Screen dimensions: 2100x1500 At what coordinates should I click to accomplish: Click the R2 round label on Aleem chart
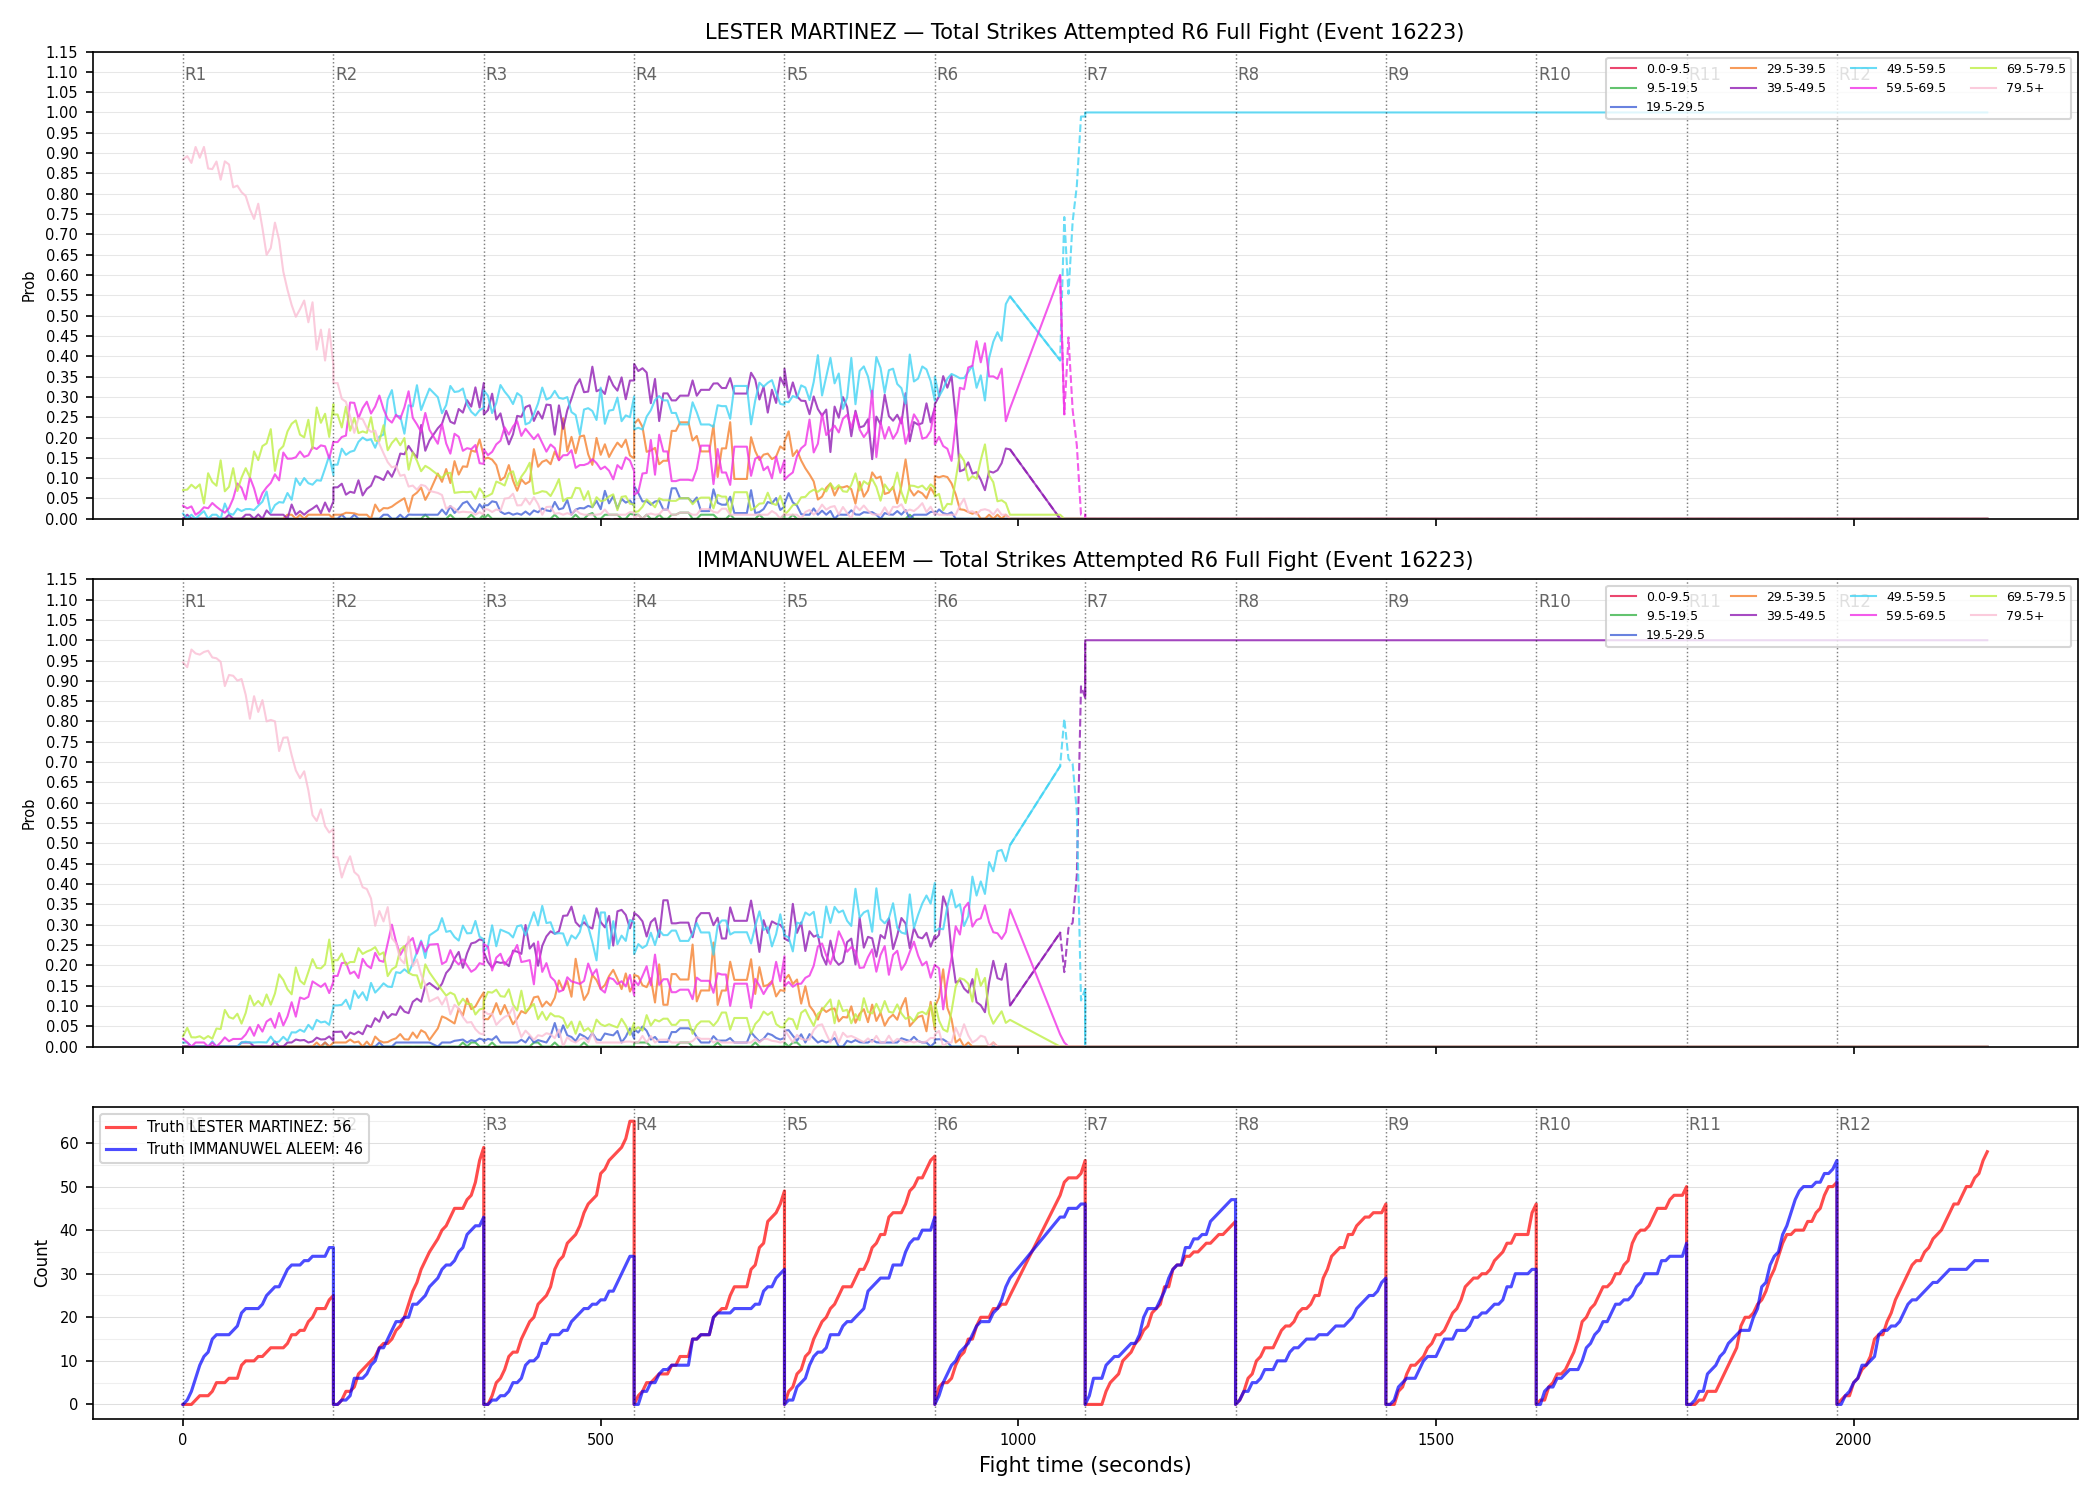[346, 601]
